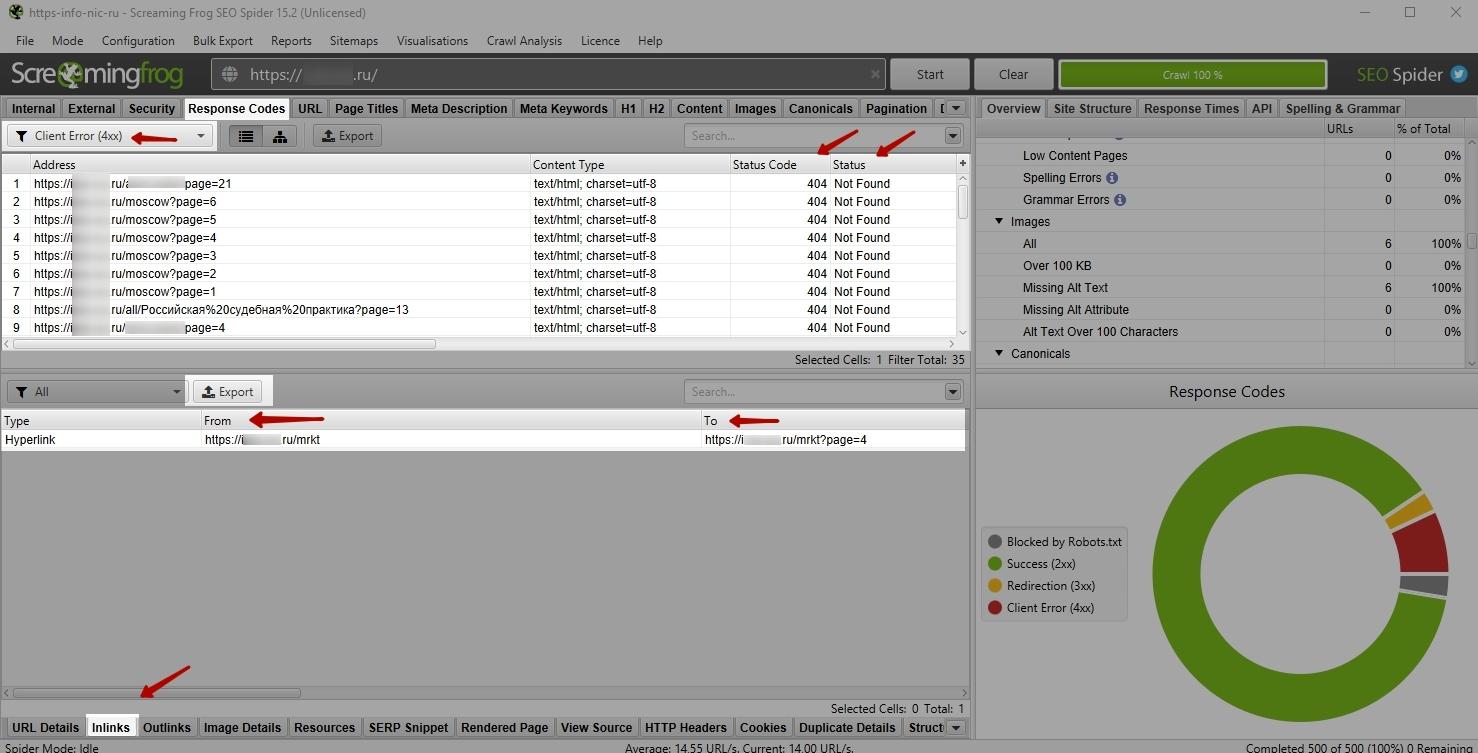
Task: Open upper search options dropdown arrow
Action: click(953, 136)
